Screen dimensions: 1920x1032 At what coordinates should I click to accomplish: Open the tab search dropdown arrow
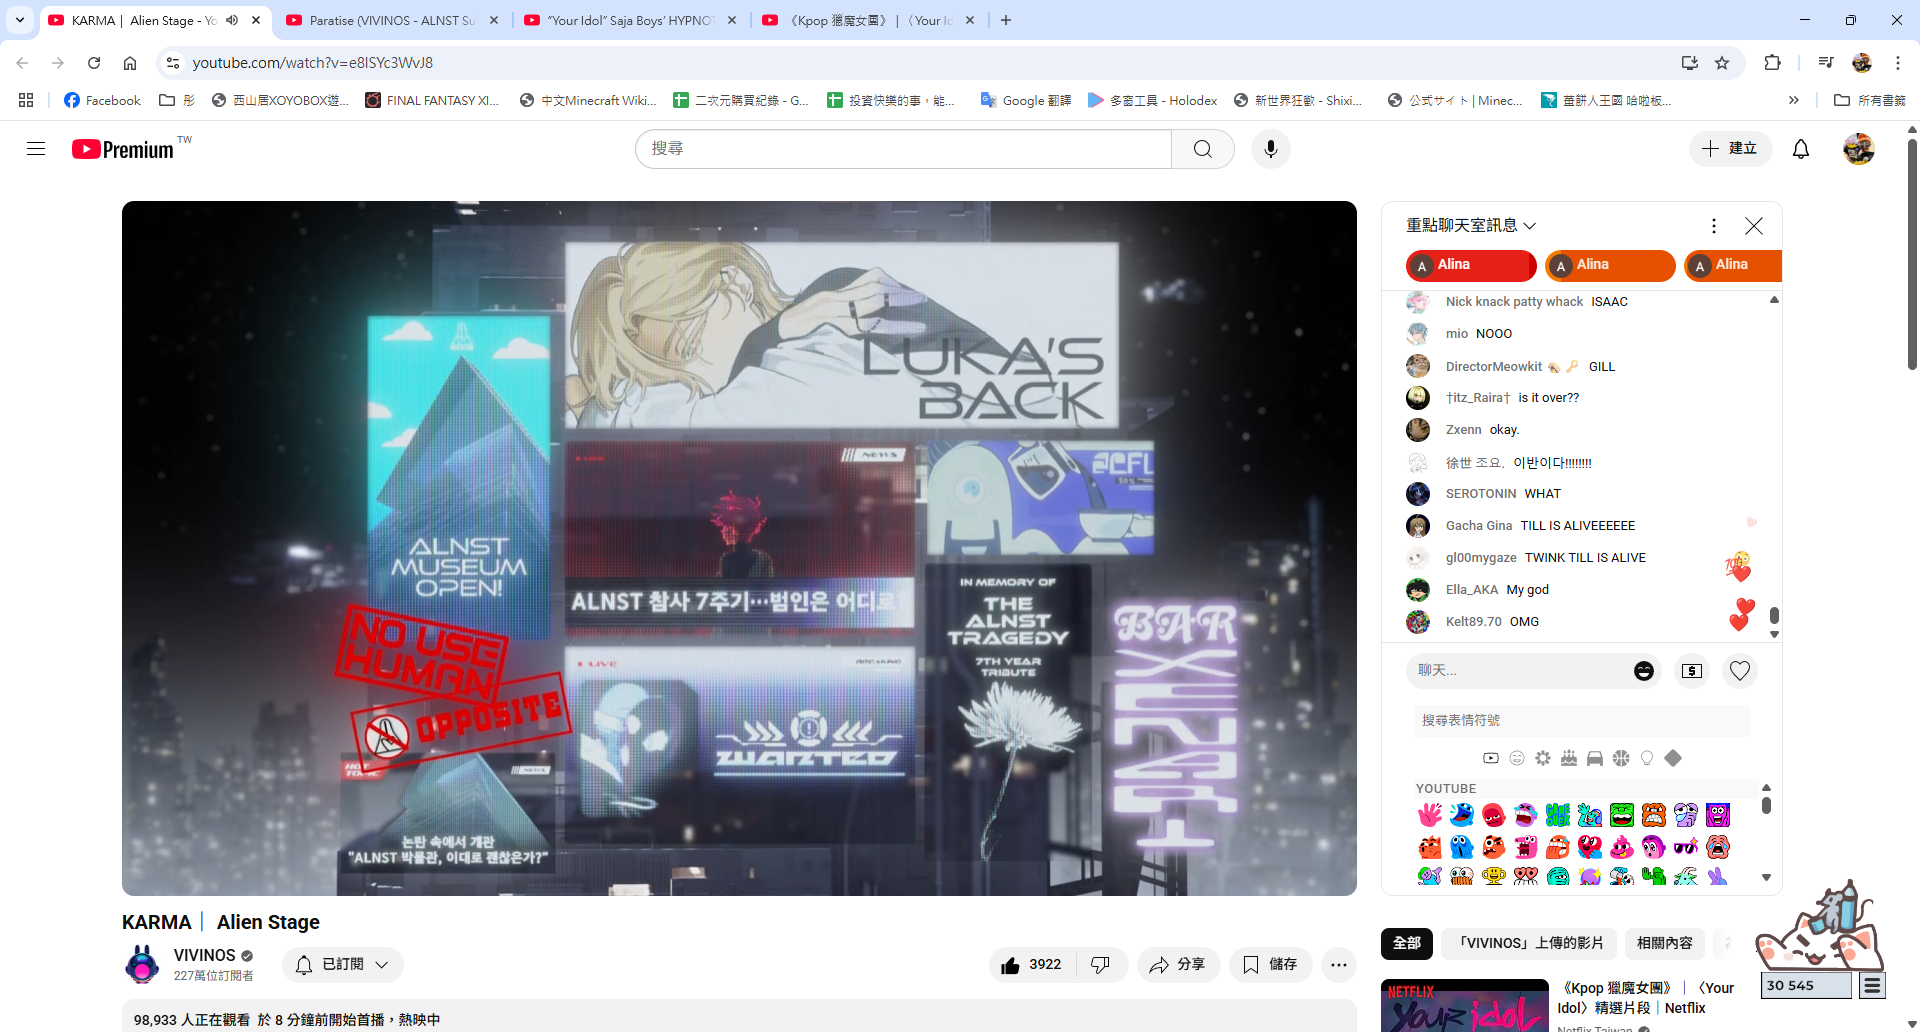20,20
